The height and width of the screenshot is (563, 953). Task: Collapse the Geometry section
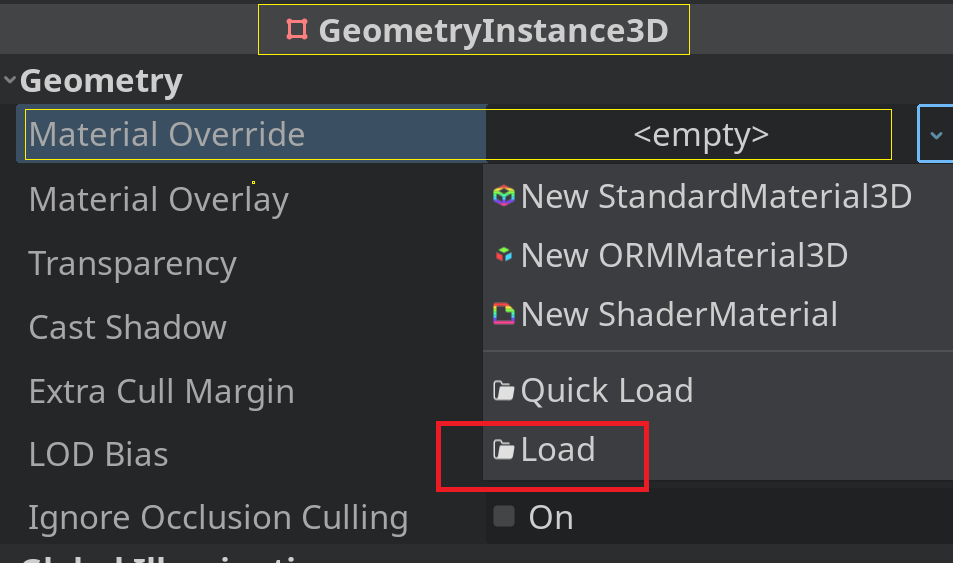pos(10,80)
